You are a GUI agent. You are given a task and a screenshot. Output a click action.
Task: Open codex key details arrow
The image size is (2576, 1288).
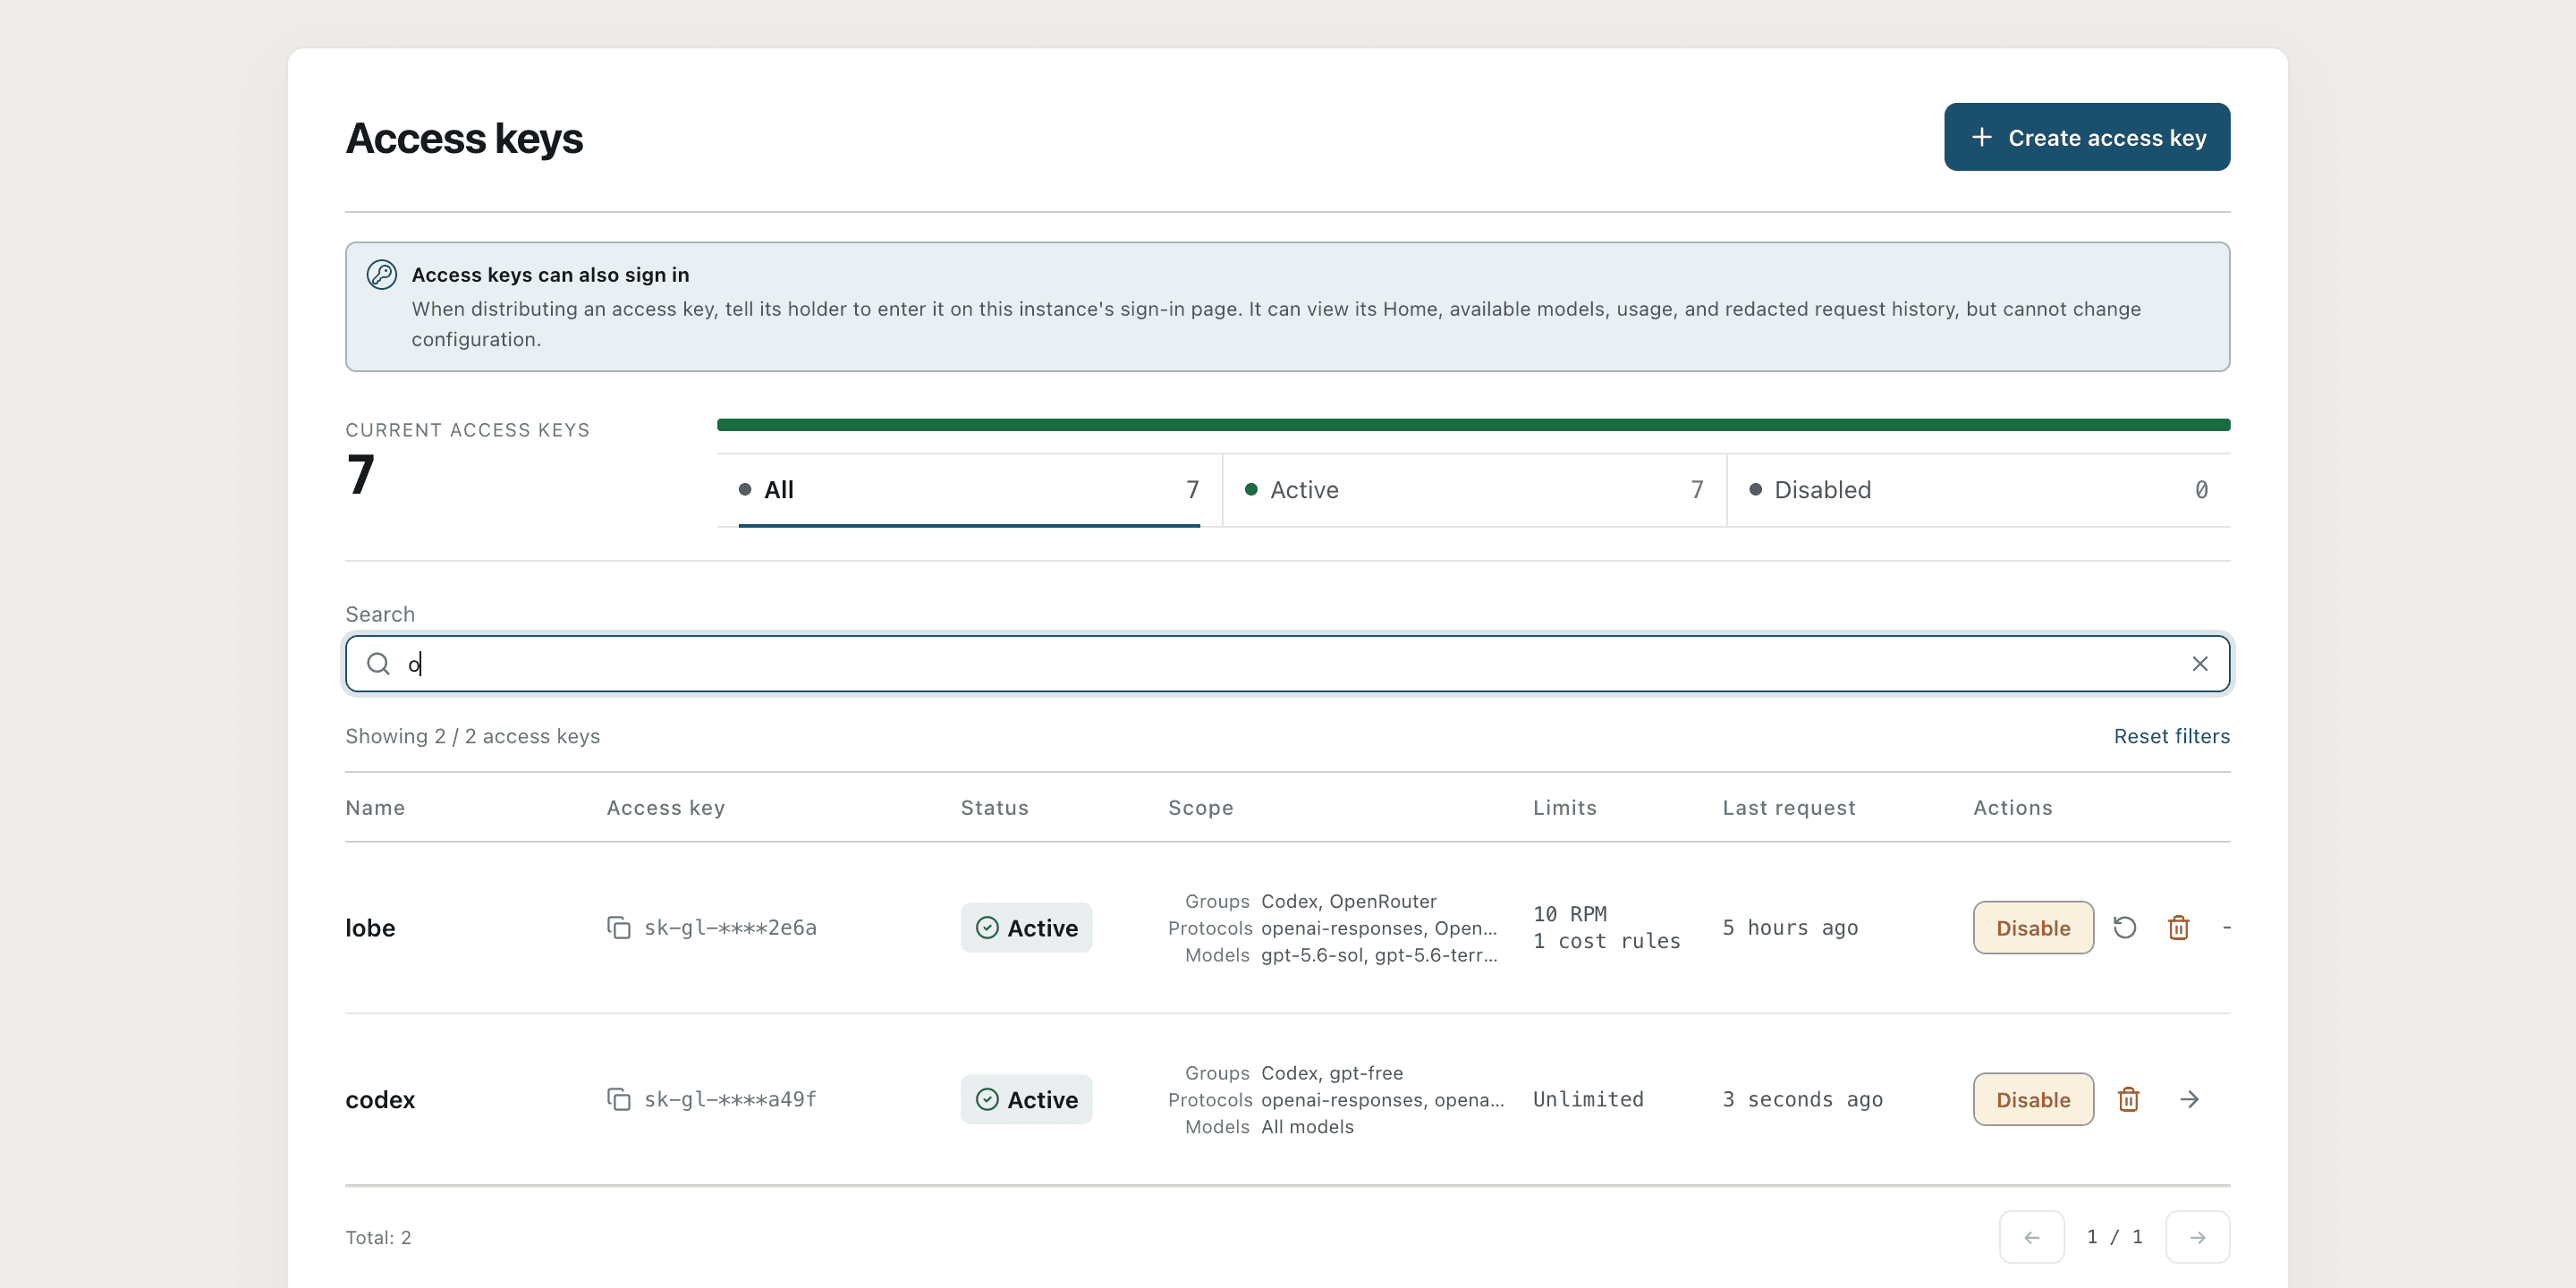coord(2189,1100)
